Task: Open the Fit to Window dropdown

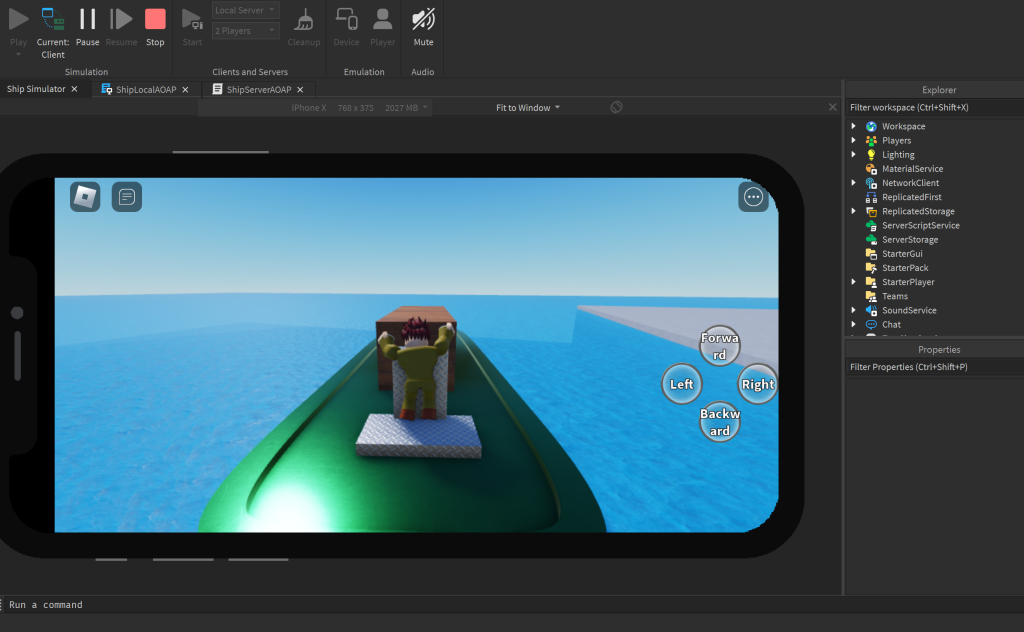Action: [528, 107]
